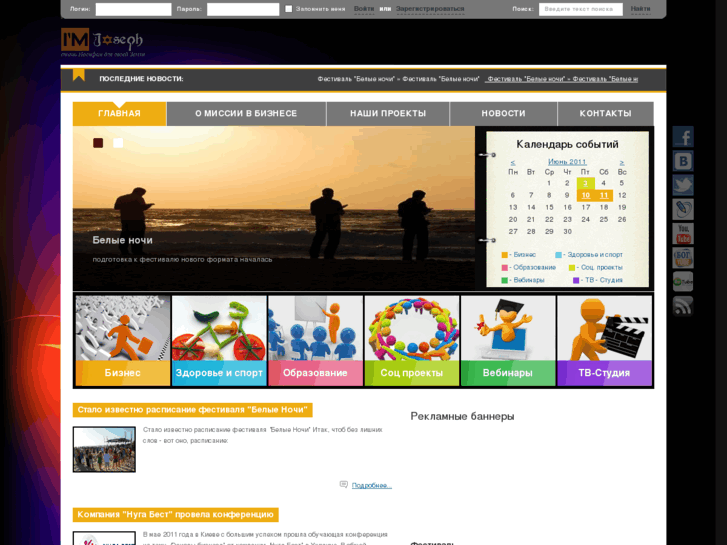Image resolution: width=727 pixels, height=545 pixels.
Task: Open the Соц проекты category tile
Action: pyautogui.click(x=412, y=341)
